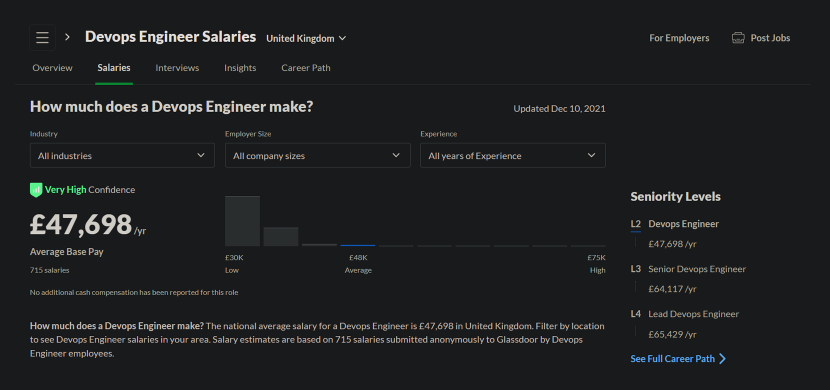The width and height of the screenshot is (830, 390).
Task: Click the breadcrumb arrow beside the menu
Action: pos(67,37)
